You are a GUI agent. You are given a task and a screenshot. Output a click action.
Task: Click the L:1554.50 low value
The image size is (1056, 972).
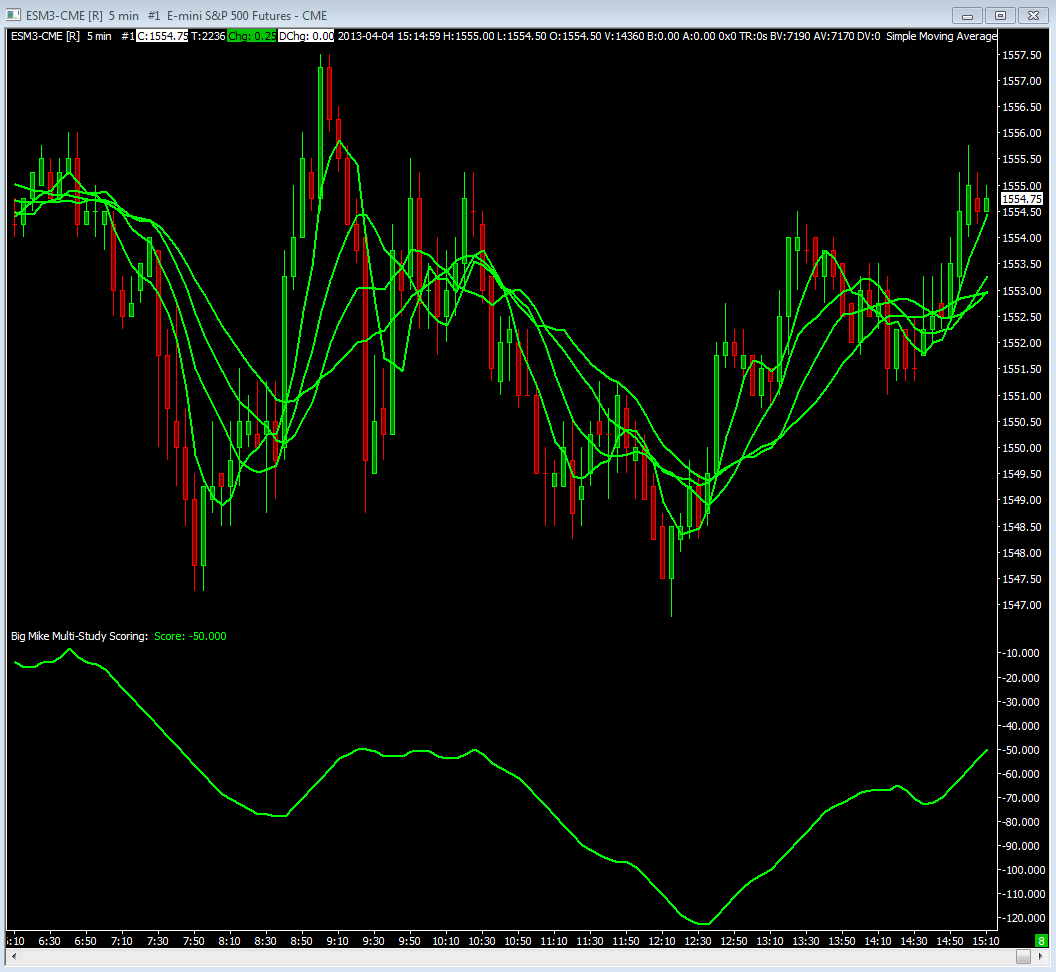522,36
